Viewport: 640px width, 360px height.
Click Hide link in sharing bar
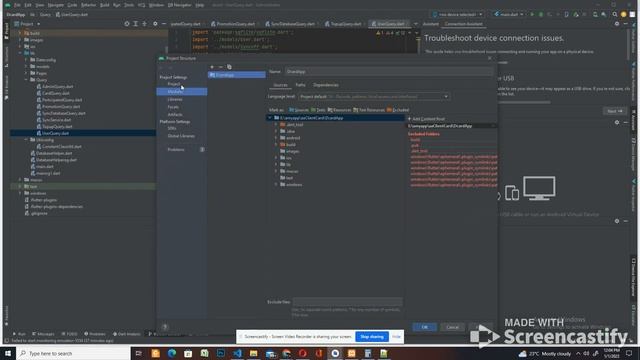click(x=396, y=337)
